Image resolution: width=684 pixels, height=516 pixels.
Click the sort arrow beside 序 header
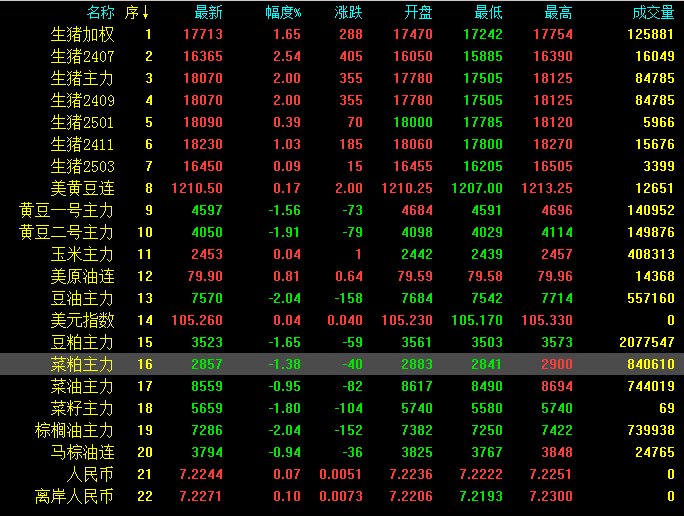tap(146, 13)
